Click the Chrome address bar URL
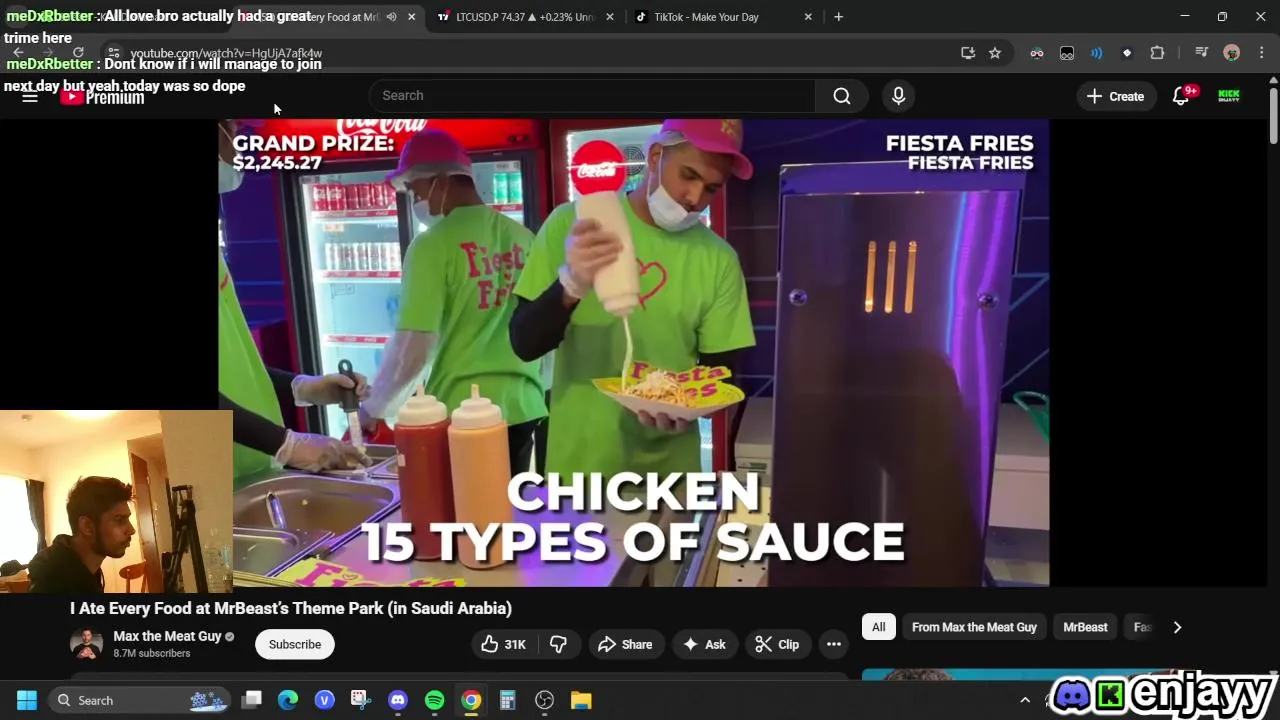1280x720 pixels. (226, 53)
